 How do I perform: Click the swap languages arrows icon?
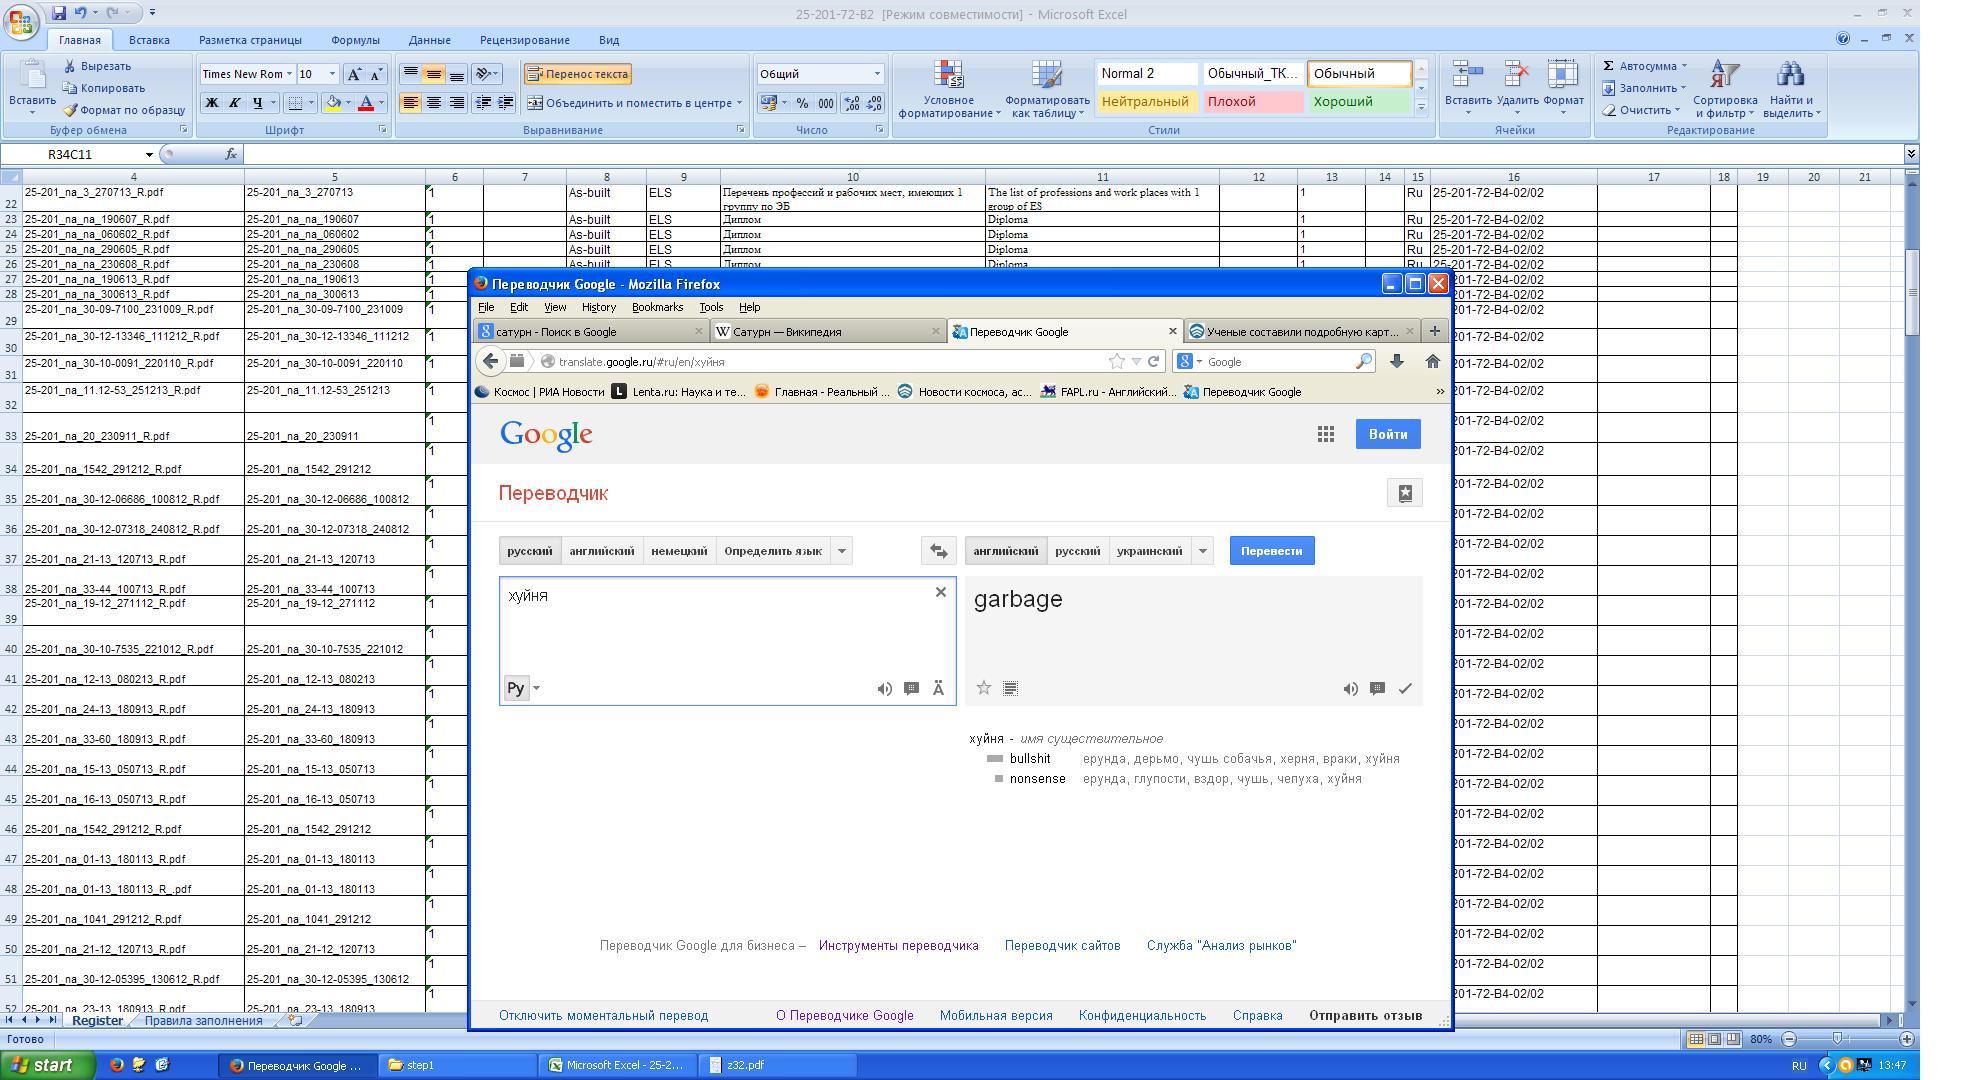point(938,551)
